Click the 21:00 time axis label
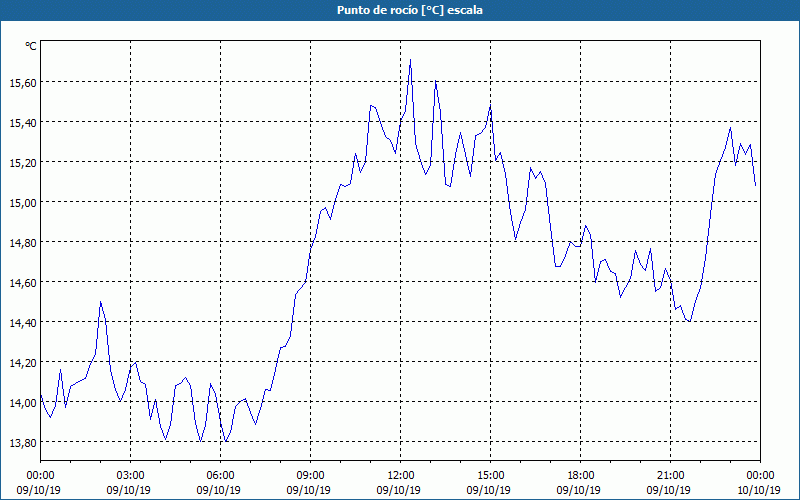The height and width of the screenshot is (500, 800). click(670, 476)
